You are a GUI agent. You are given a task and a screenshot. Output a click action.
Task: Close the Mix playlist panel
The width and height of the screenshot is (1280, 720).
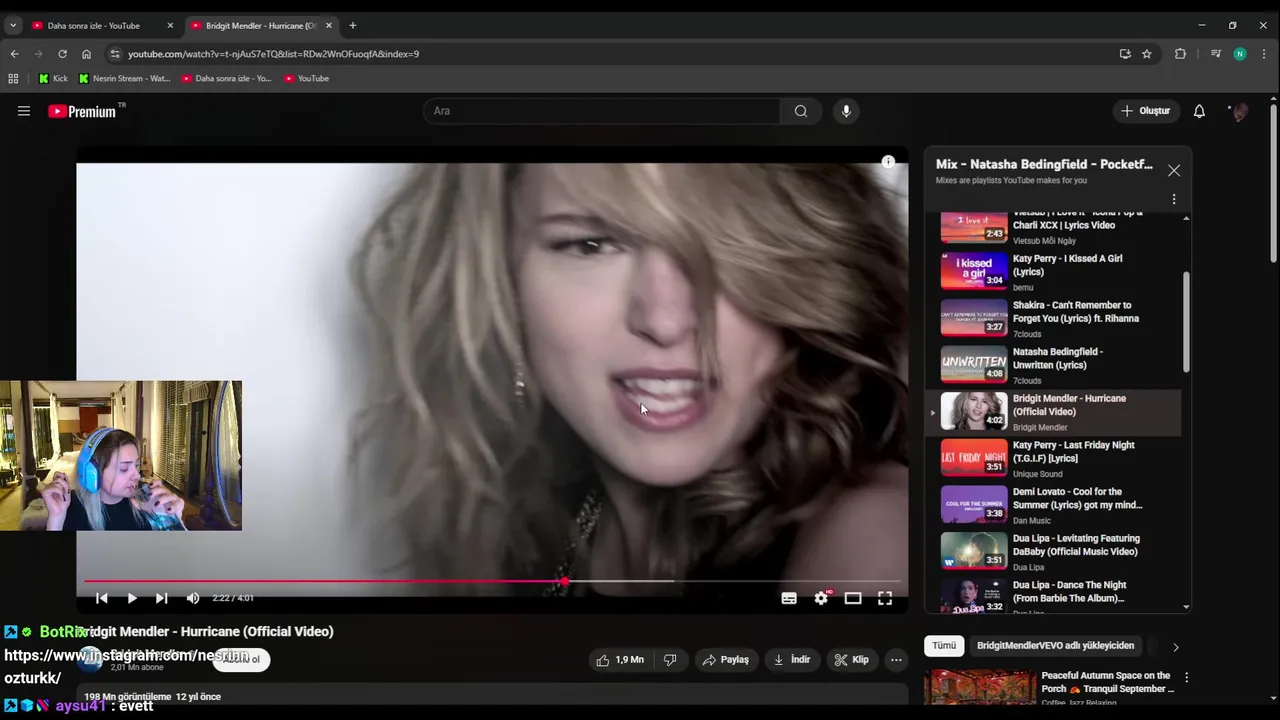click(1174, 171)
